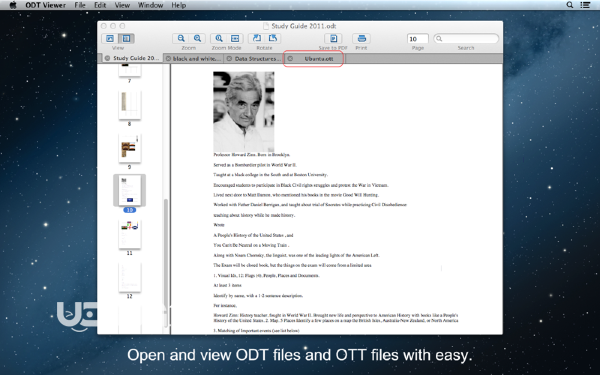This screenshot has height=375, width=600.
Task: Click line 'Identify by name, with a 1-2 sentence description.'
Action: 258,295
